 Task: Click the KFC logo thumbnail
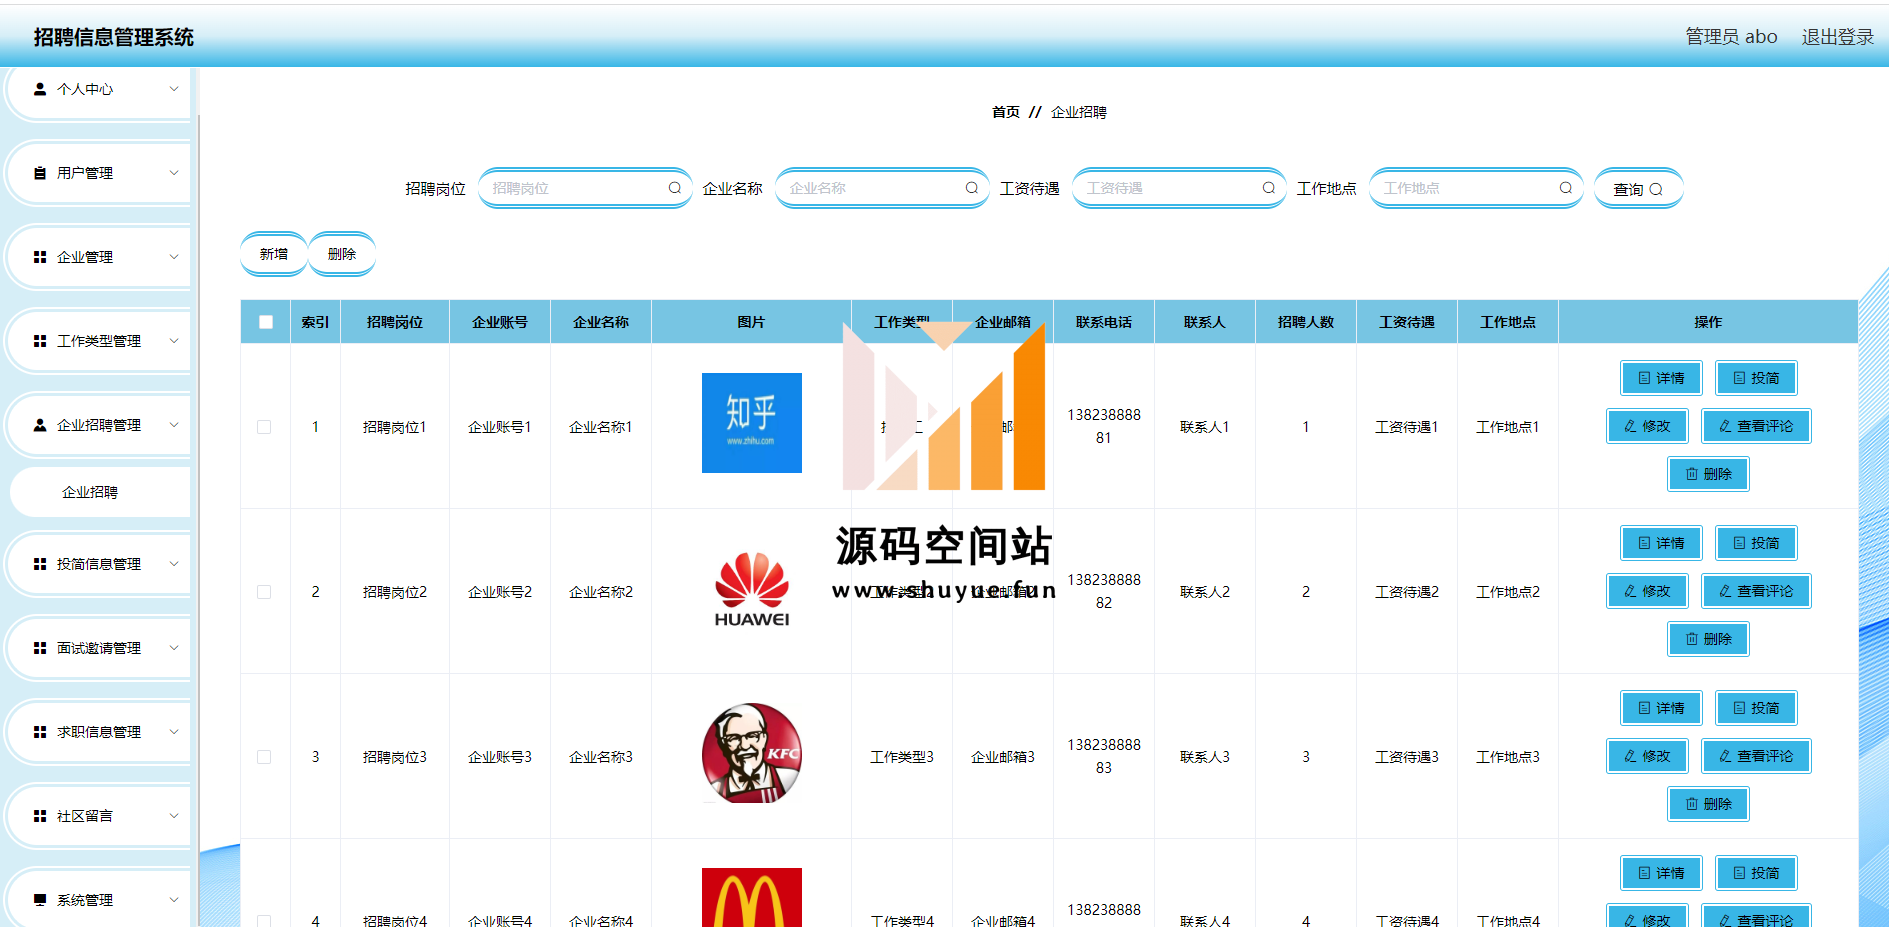[752, 753]
